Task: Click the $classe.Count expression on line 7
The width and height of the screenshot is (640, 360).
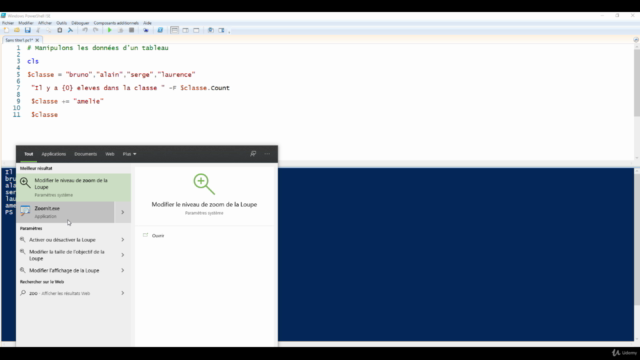Action: (x=205, y=88)
